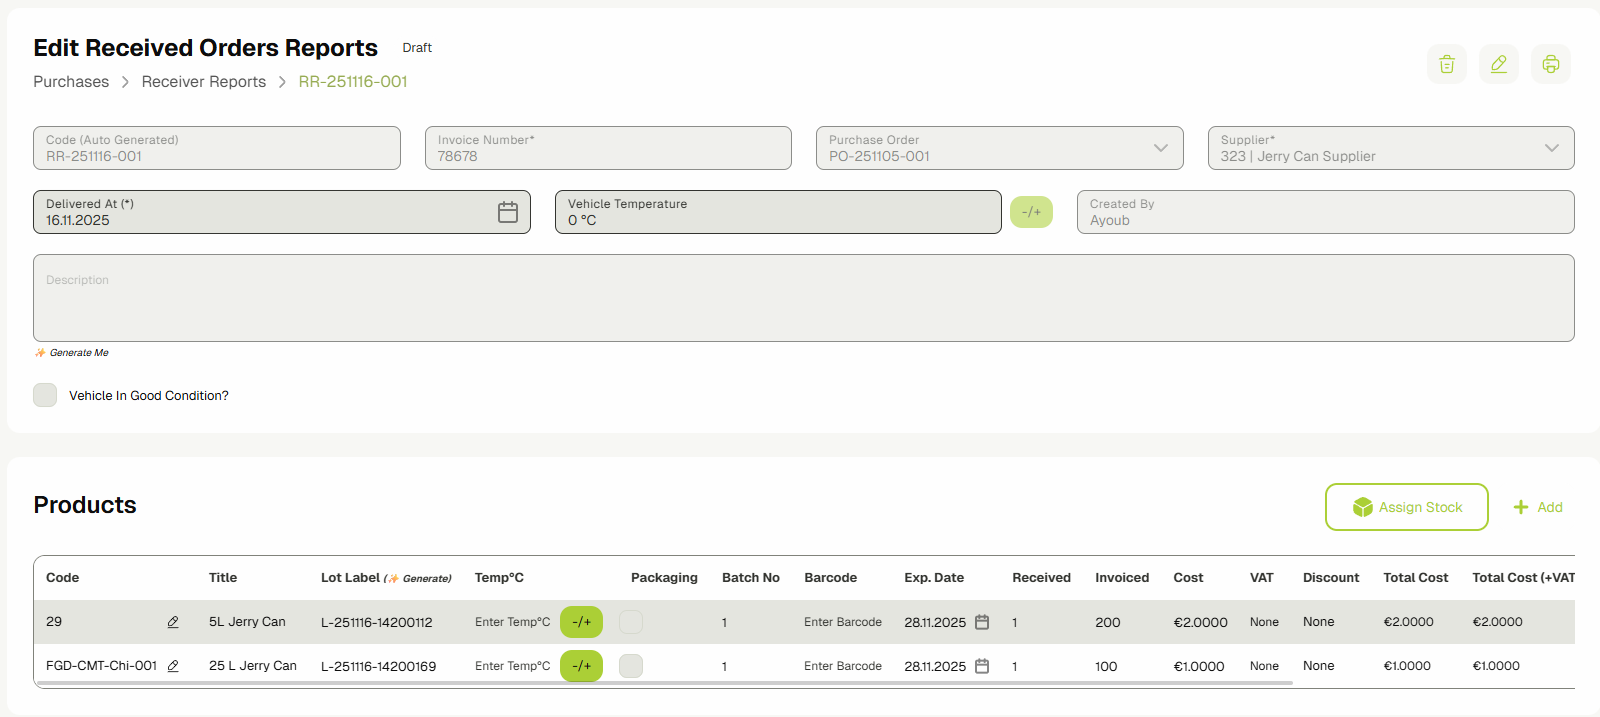Click Add to add a product
Viewport: 1600px width, 717px height.
[1538, 507]
